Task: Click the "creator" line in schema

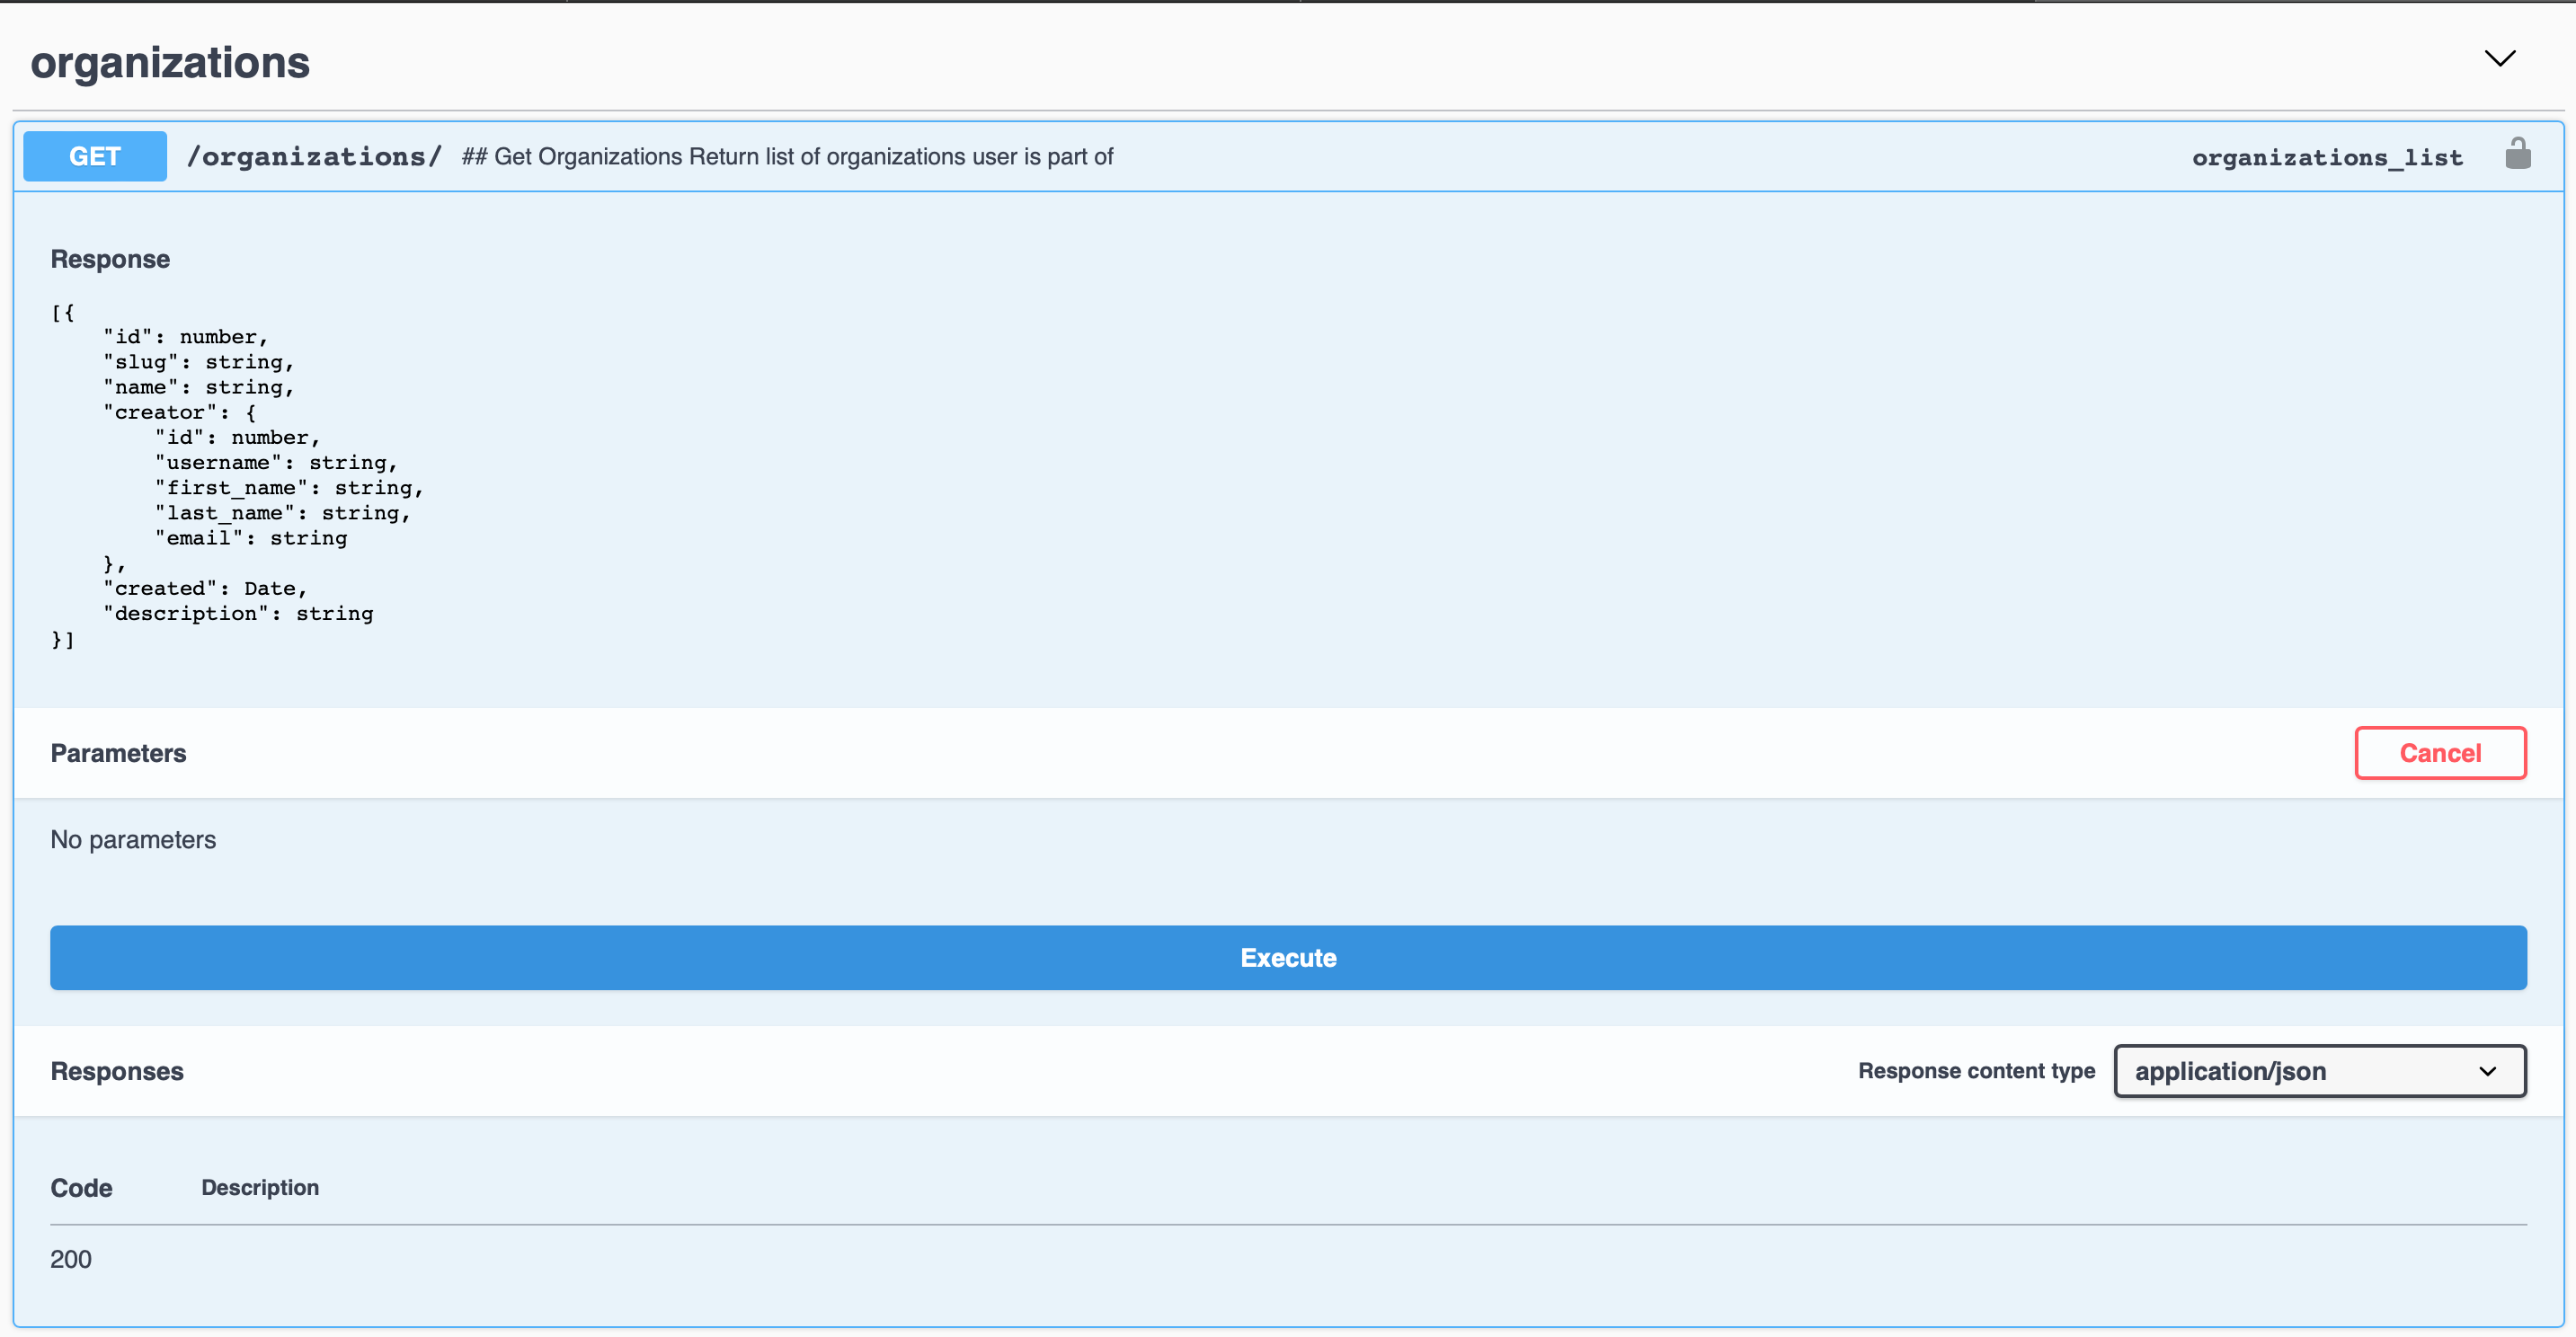Action: coord(180,412)
